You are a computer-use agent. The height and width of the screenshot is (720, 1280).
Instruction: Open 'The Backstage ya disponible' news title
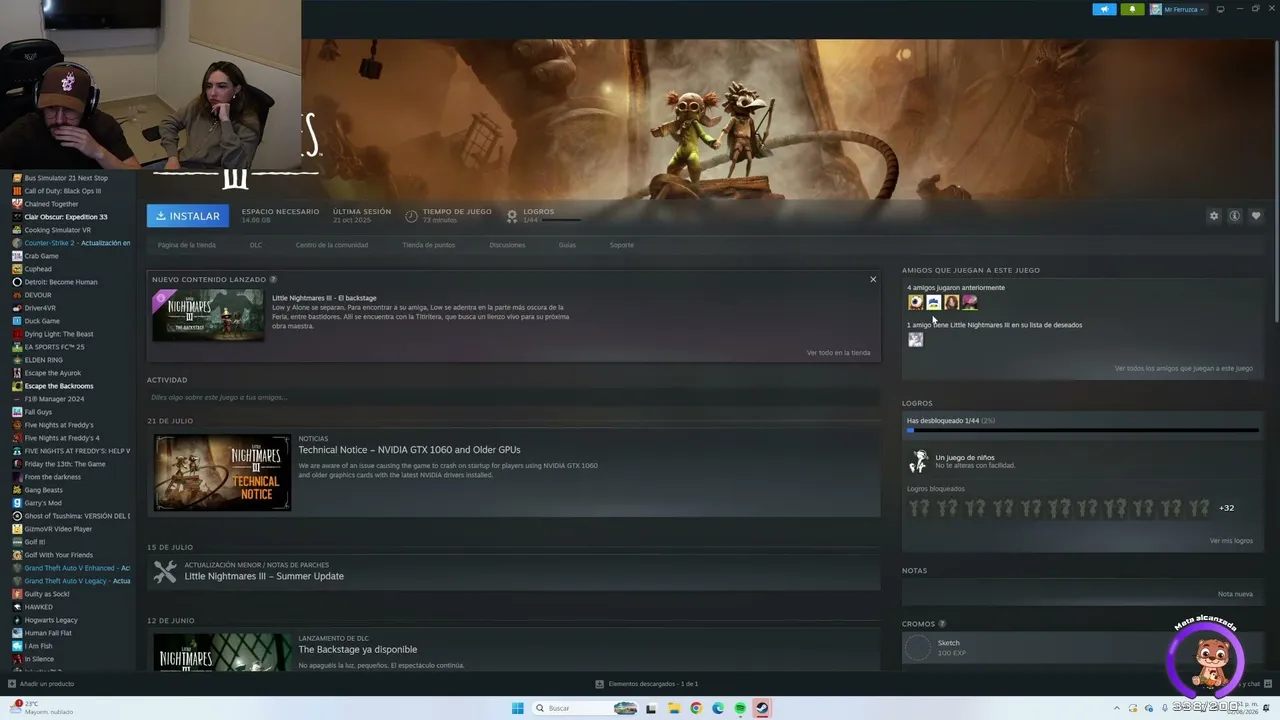[358, 650]
